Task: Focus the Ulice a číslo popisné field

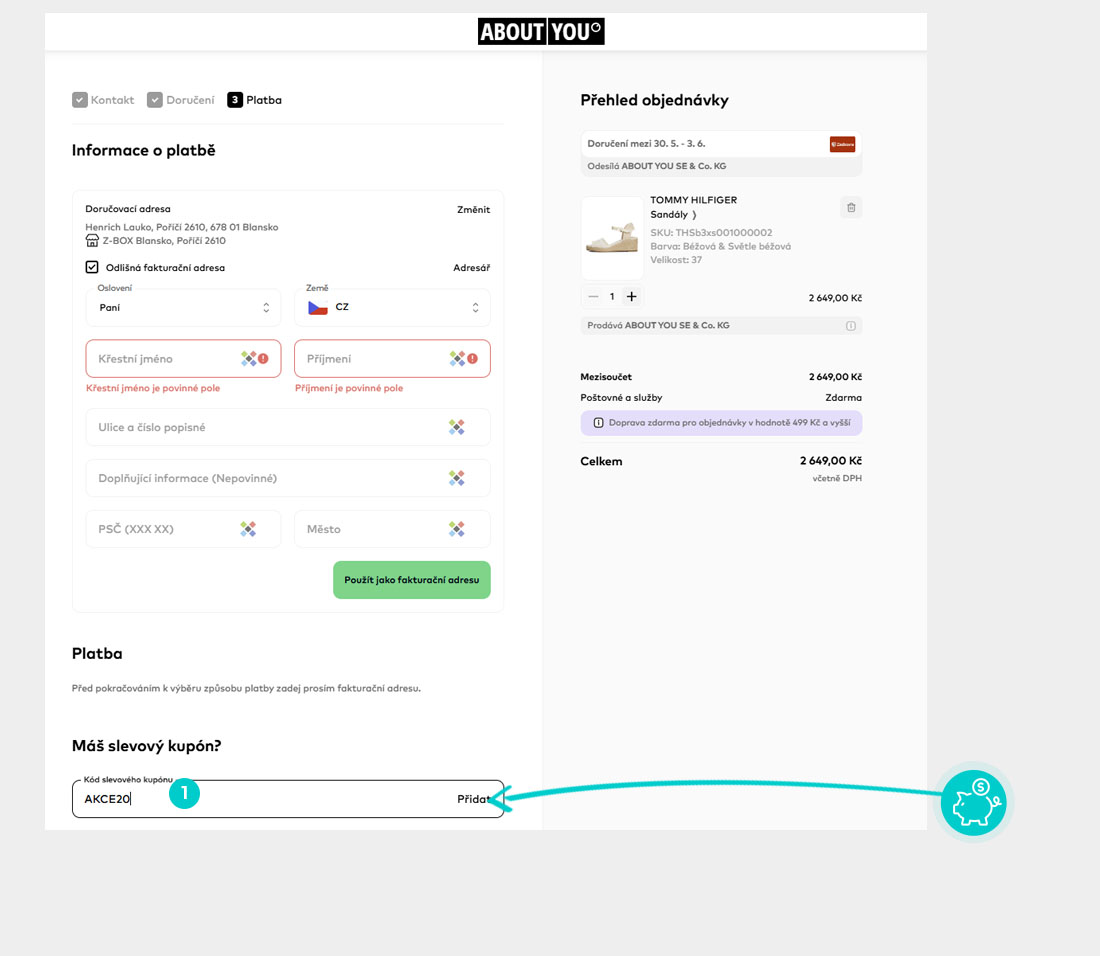Action: click(288, 427)
